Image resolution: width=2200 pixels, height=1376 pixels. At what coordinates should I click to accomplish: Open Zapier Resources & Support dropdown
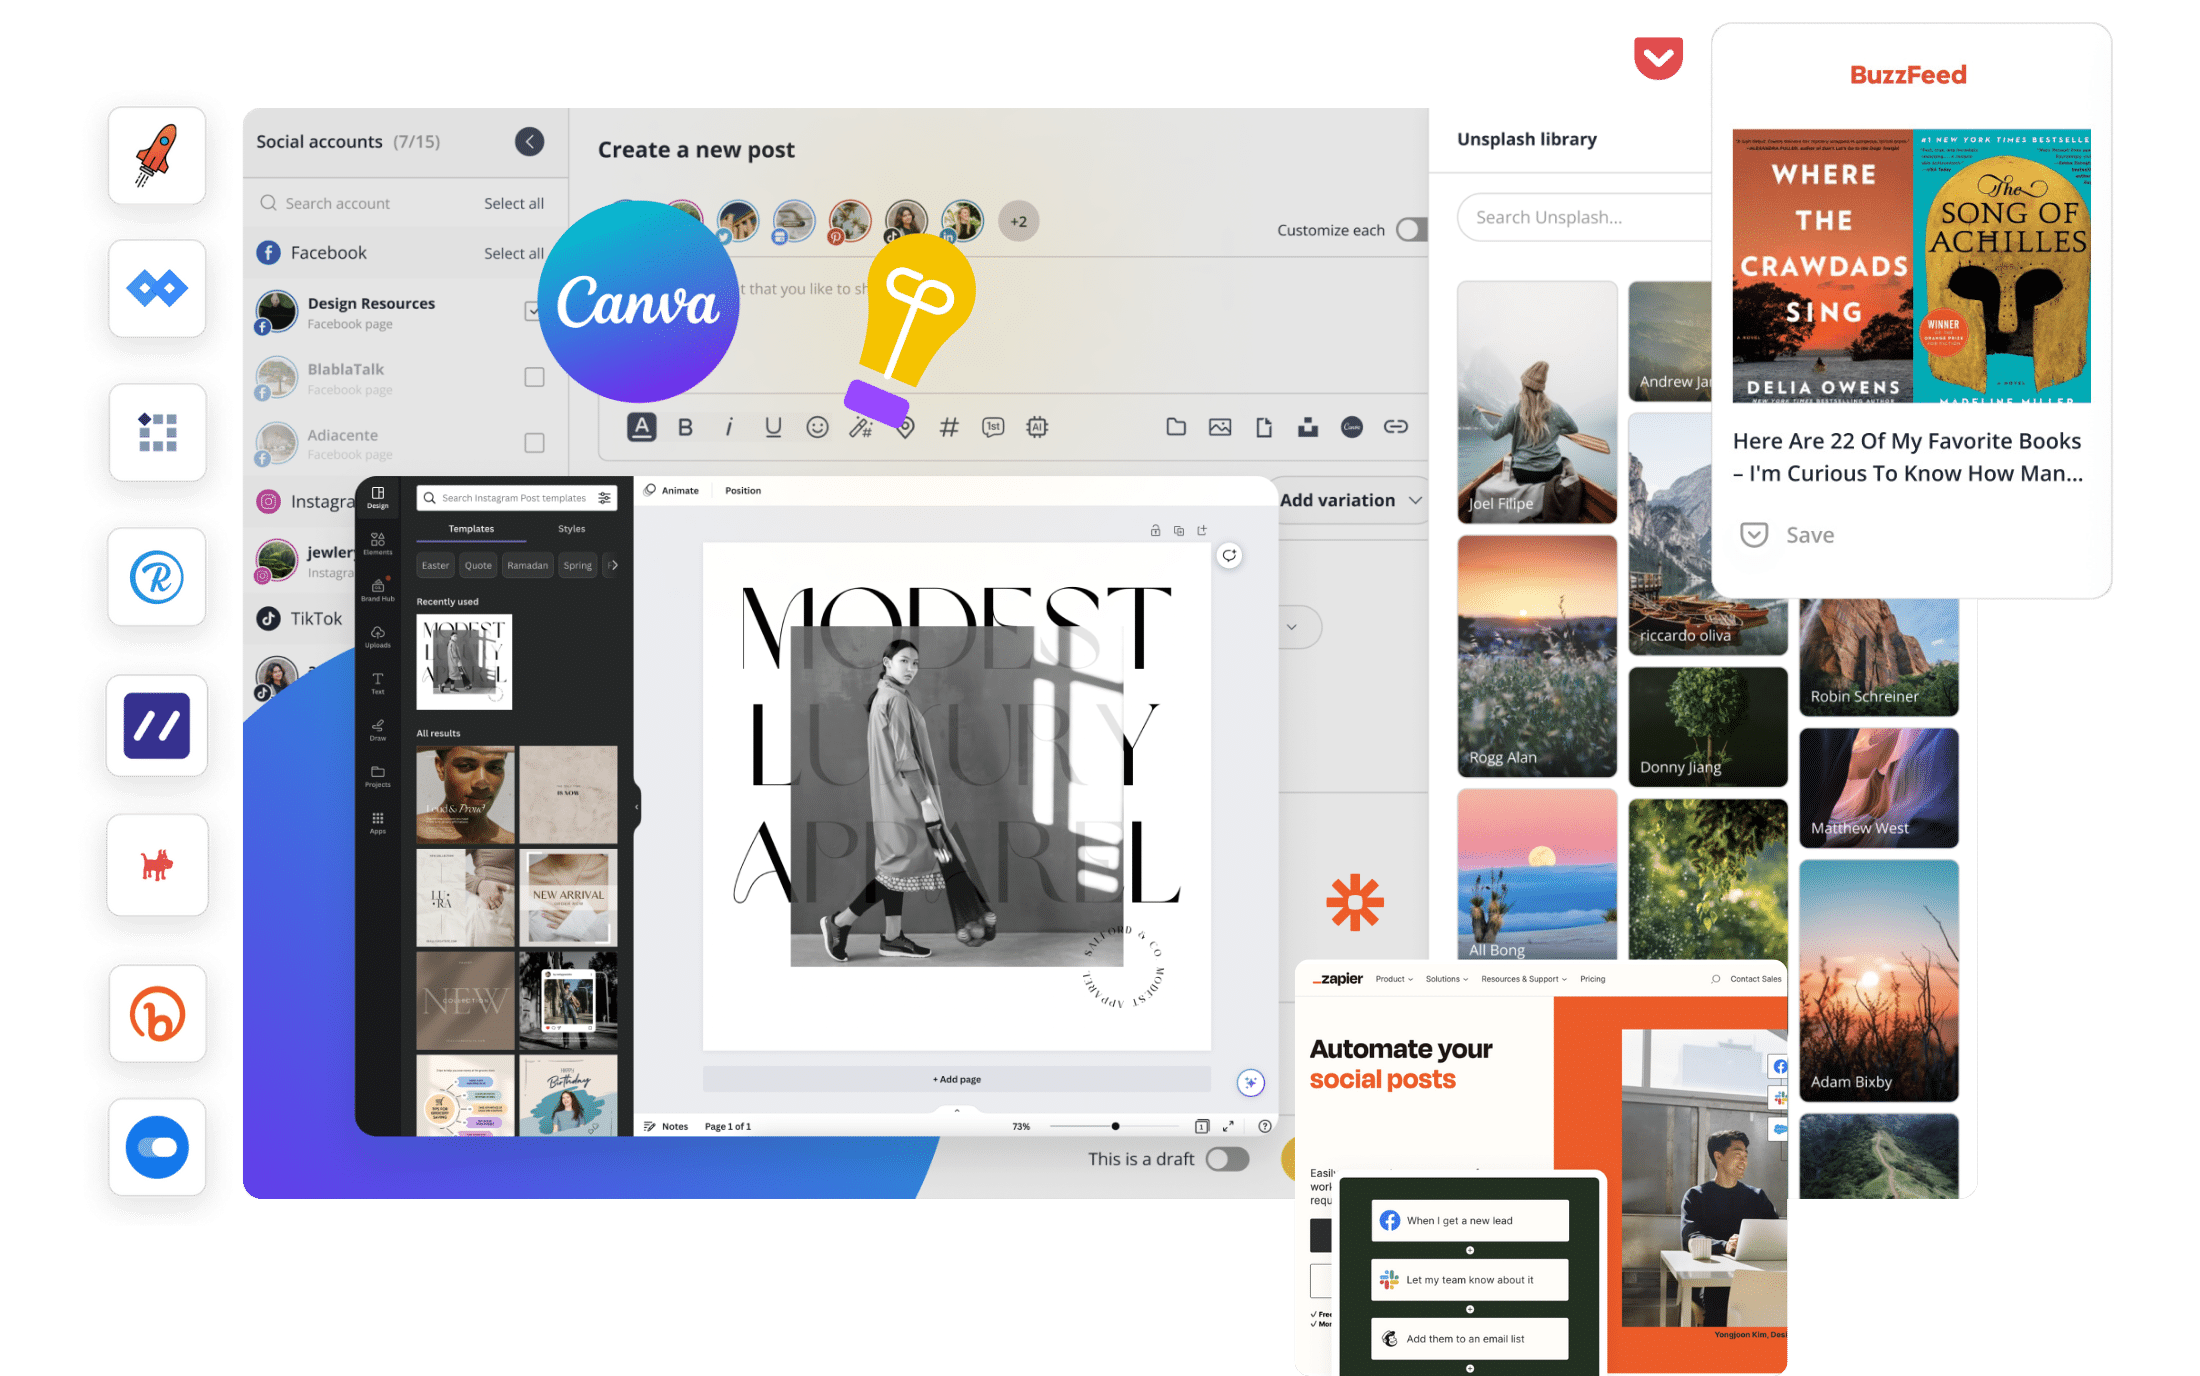tap(1524, 979)
